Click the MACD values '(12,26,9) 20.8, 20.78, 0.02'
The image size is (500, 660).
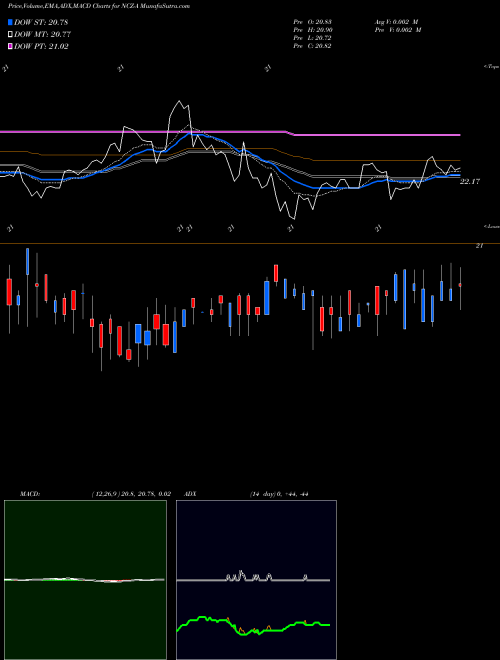(x=131, y=494)
